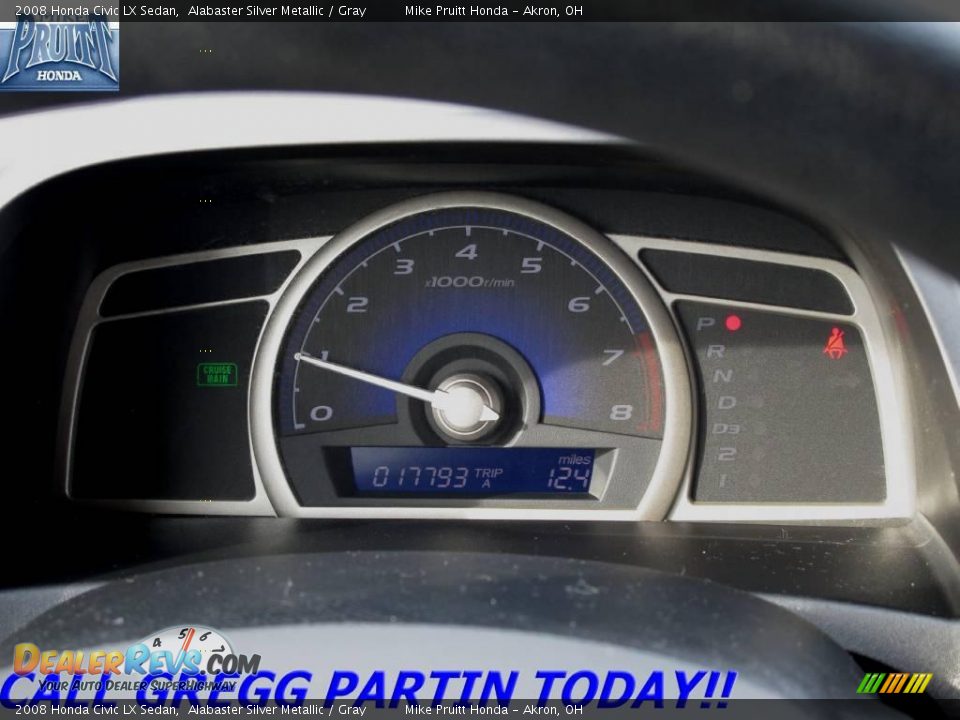Click the red seatbelt warning icon
The image size is (960, 720).
tap(834, 343)
